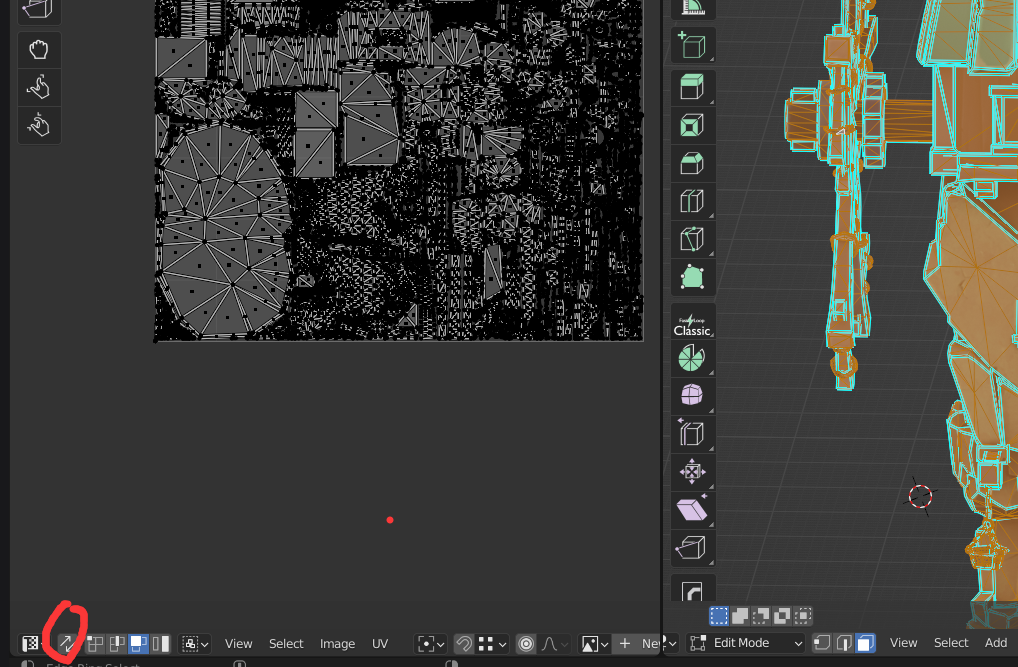
Task: Switch UV editor to vertex select mode
Action: [x=95, y=644]
